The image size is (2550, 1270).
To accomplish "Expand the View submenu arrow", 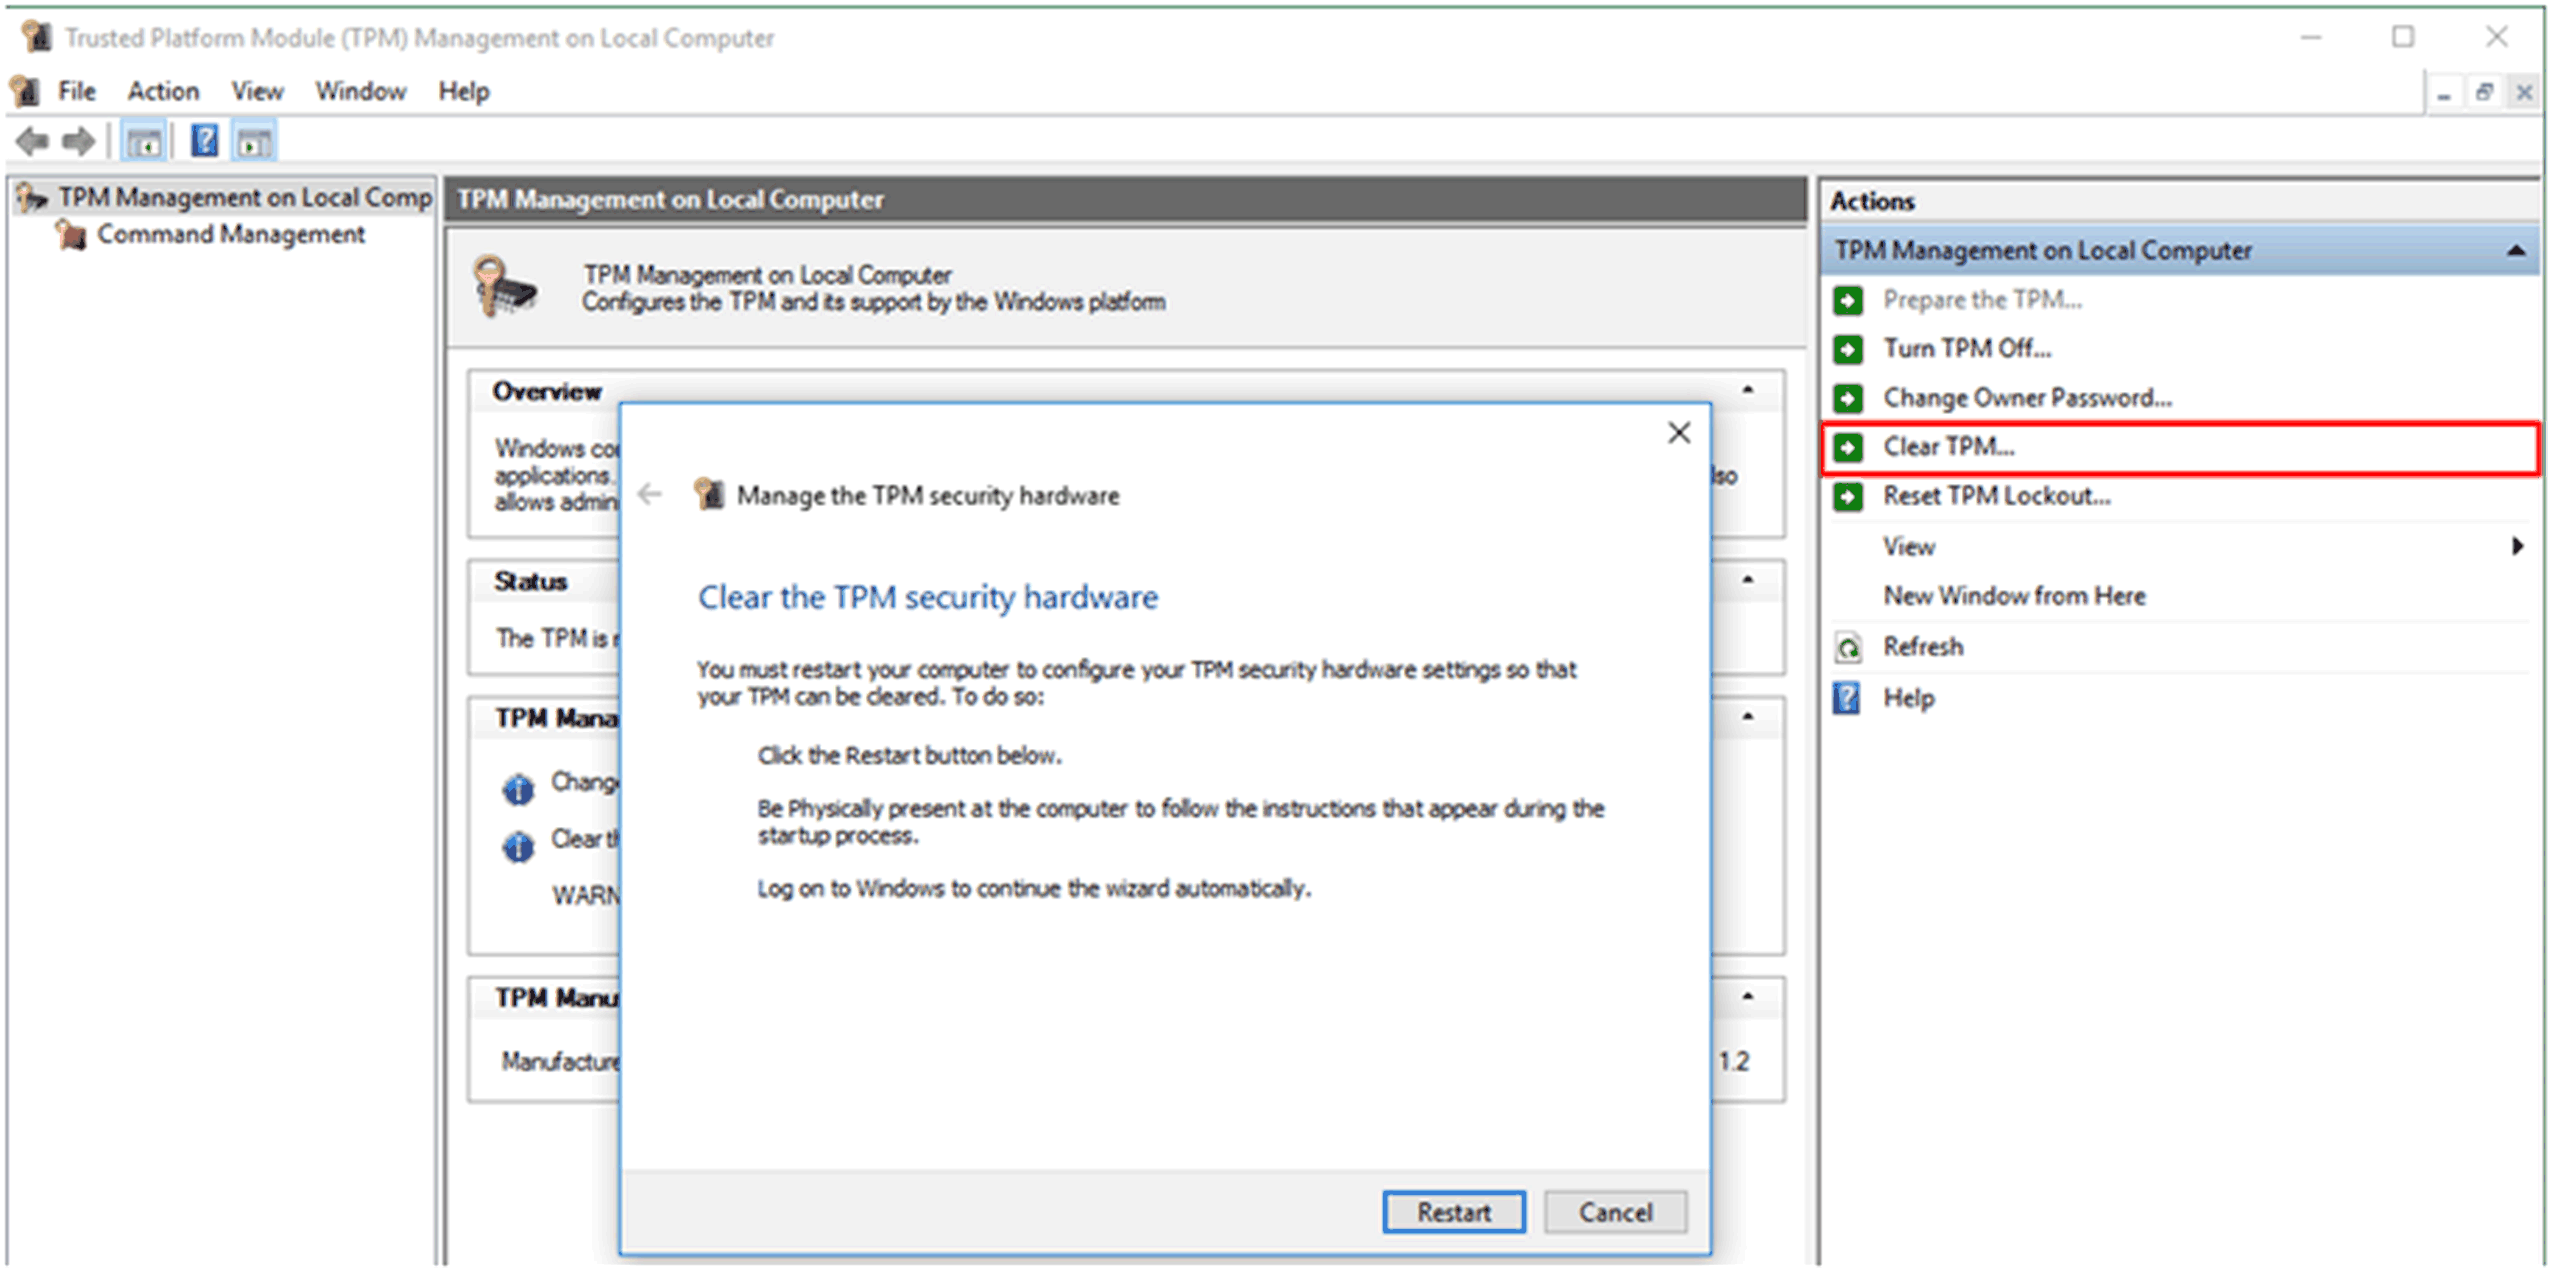I will (x=2517, y=546).
